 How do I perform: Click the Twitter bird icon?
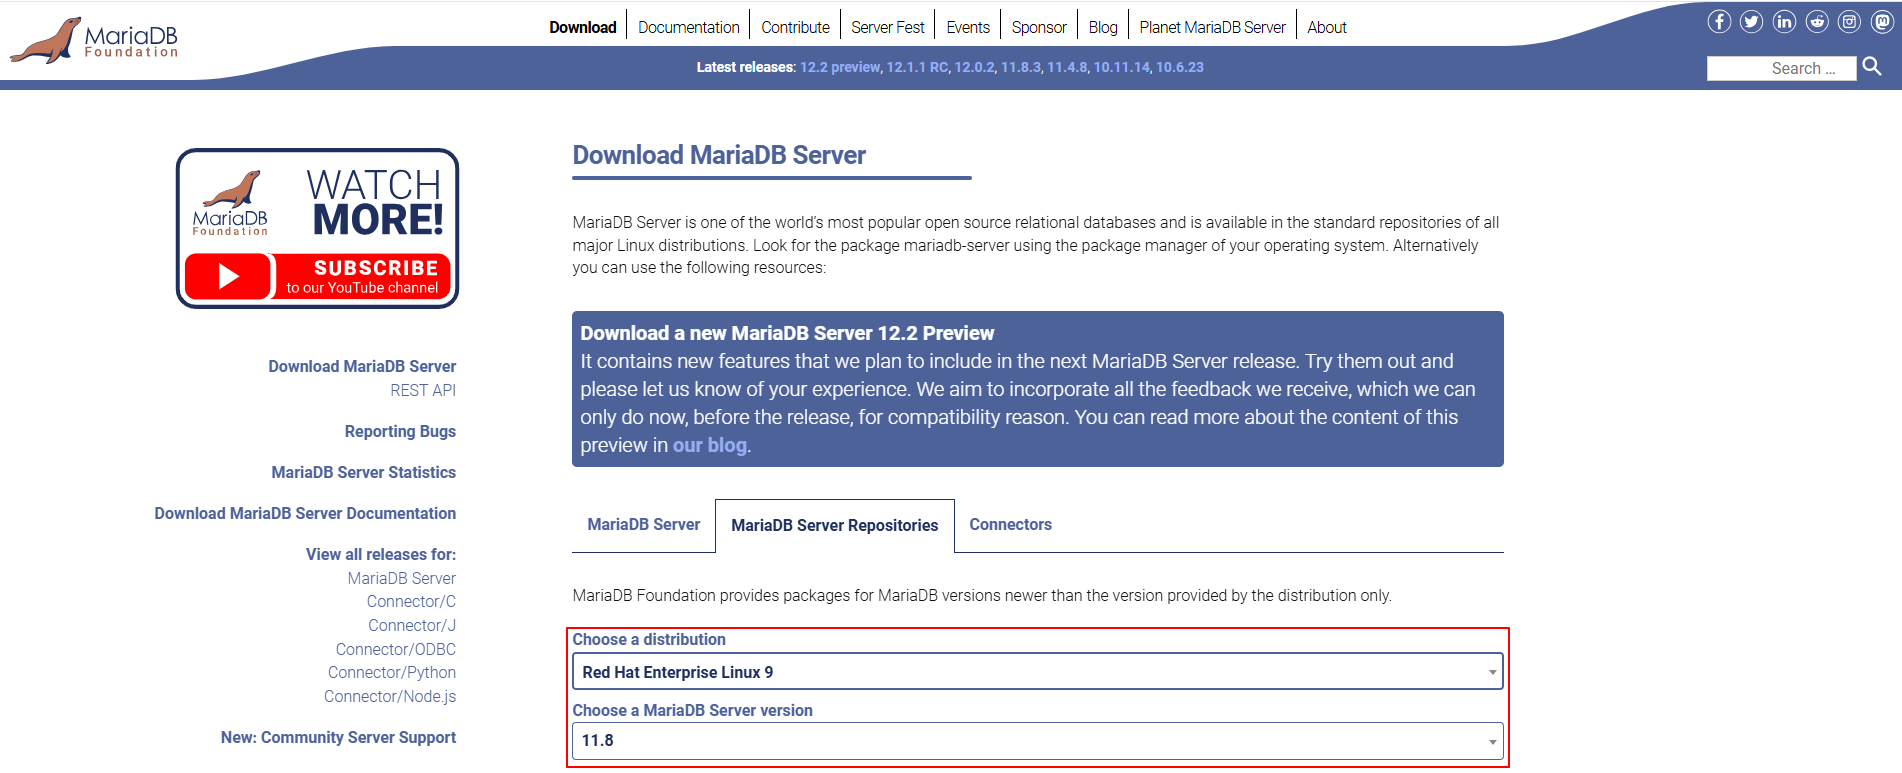[x=1751, y=22]
